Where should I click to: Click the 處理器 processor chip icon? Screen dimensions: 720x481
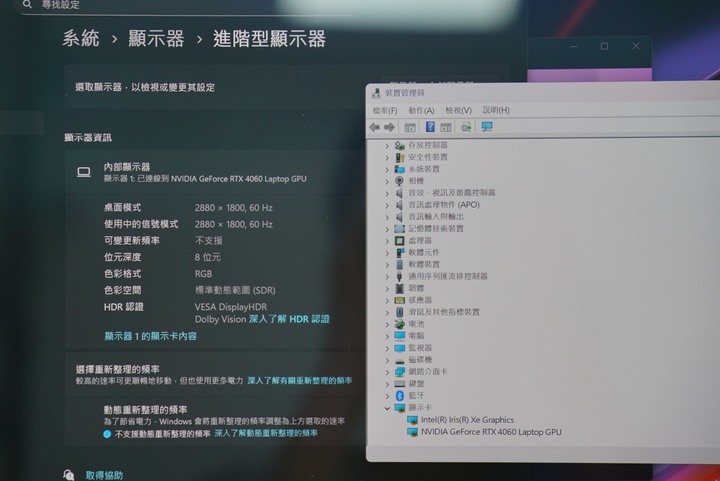[399, 240]
